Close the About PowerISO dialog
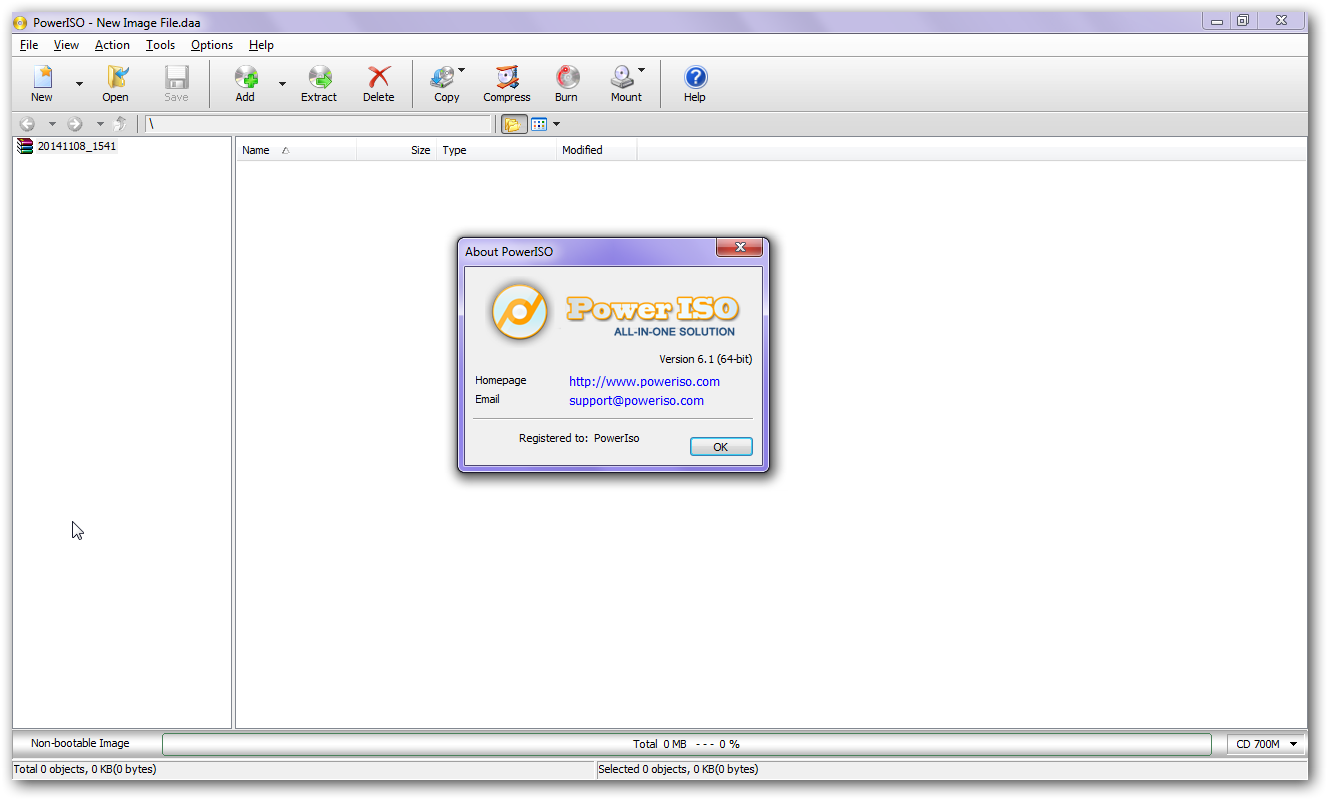 (741, 247)
